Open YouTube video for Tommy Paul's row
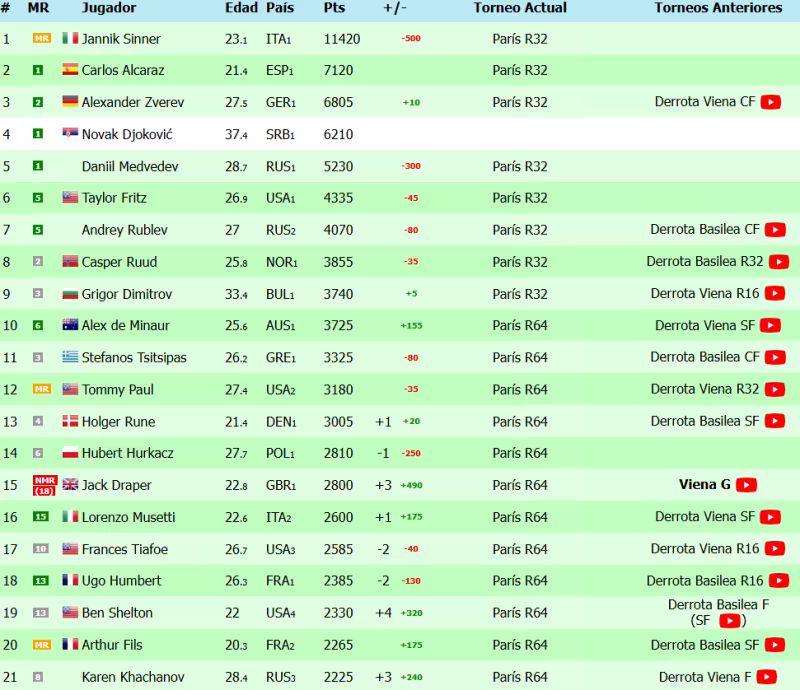800x690 pixels. (774, 389)
